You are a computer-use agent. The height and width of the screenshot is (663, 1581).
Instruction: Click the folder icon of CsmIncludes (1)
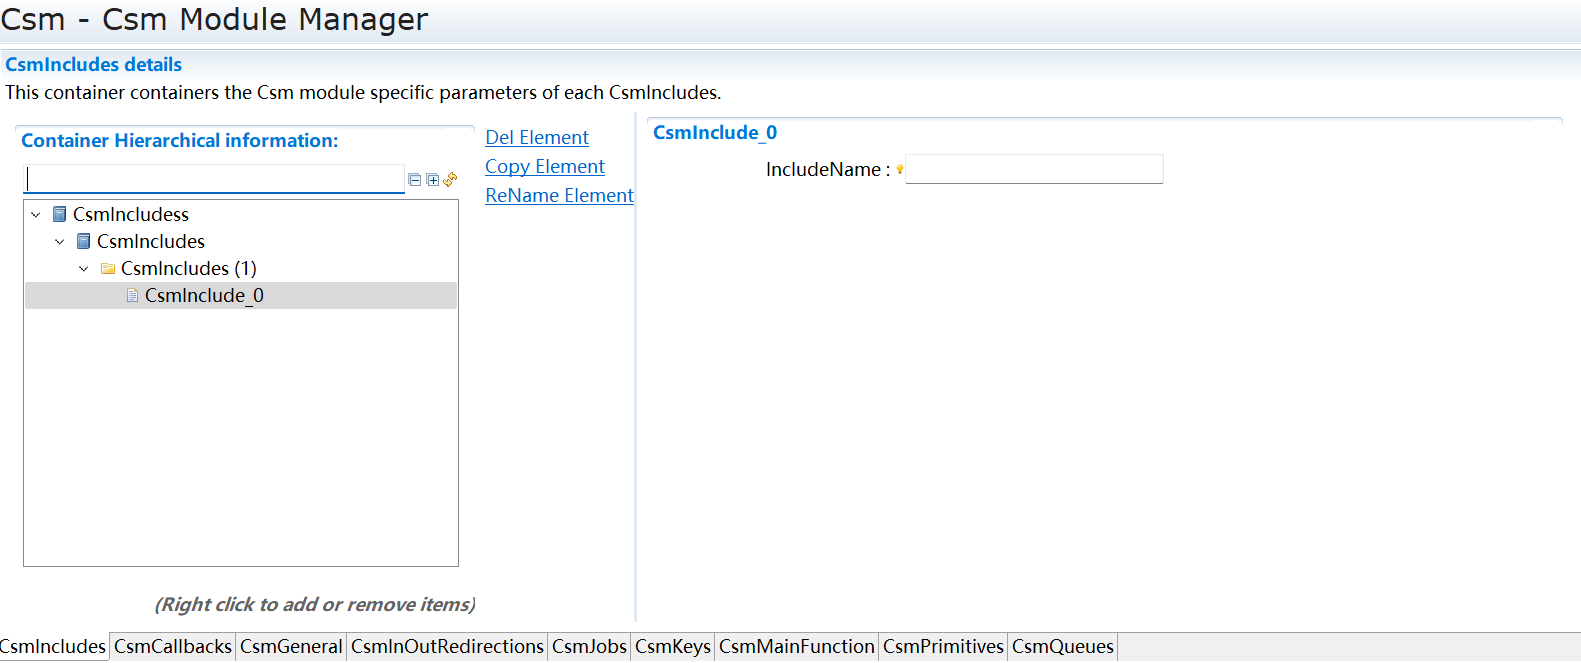(x=108, y=268)
